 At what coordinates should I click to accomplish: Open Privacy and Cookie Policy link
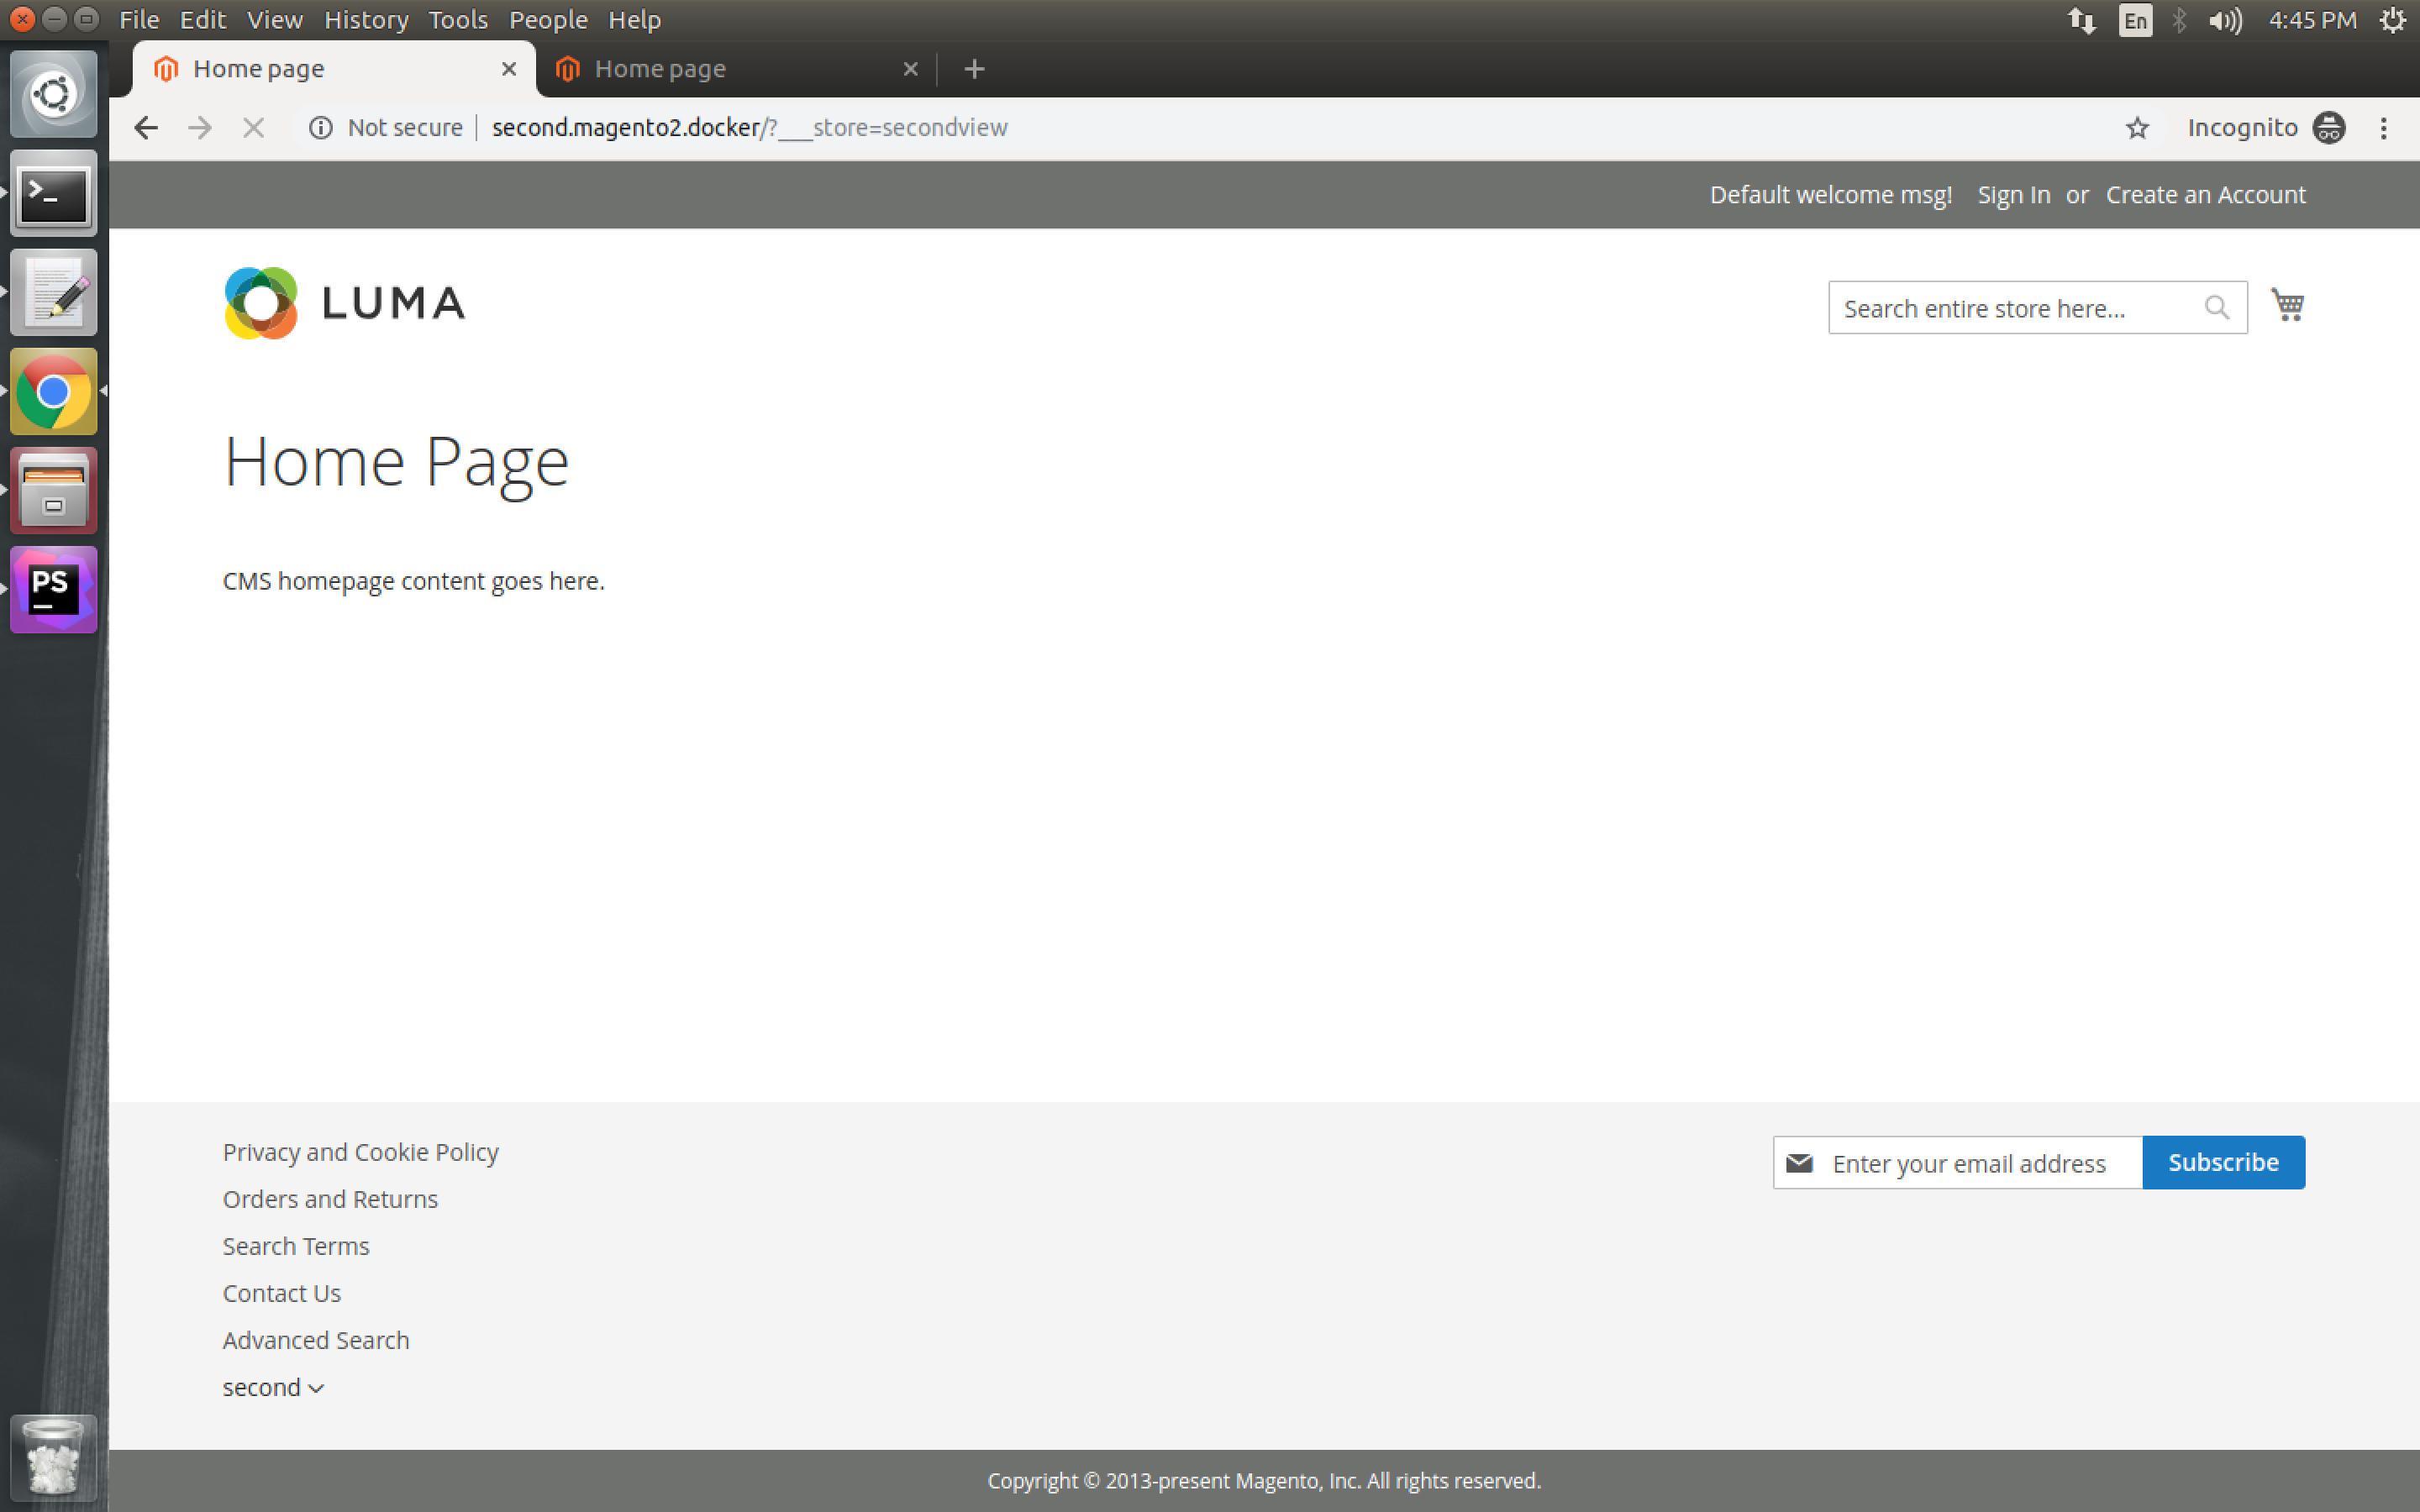(x=360, y=1153)
